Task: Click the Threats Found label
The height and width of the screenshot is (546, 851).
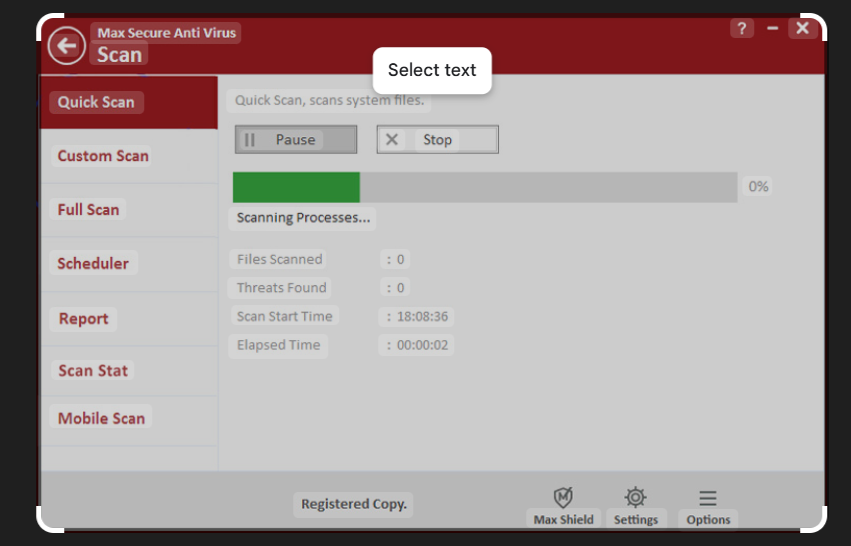Action: point(281,288)
